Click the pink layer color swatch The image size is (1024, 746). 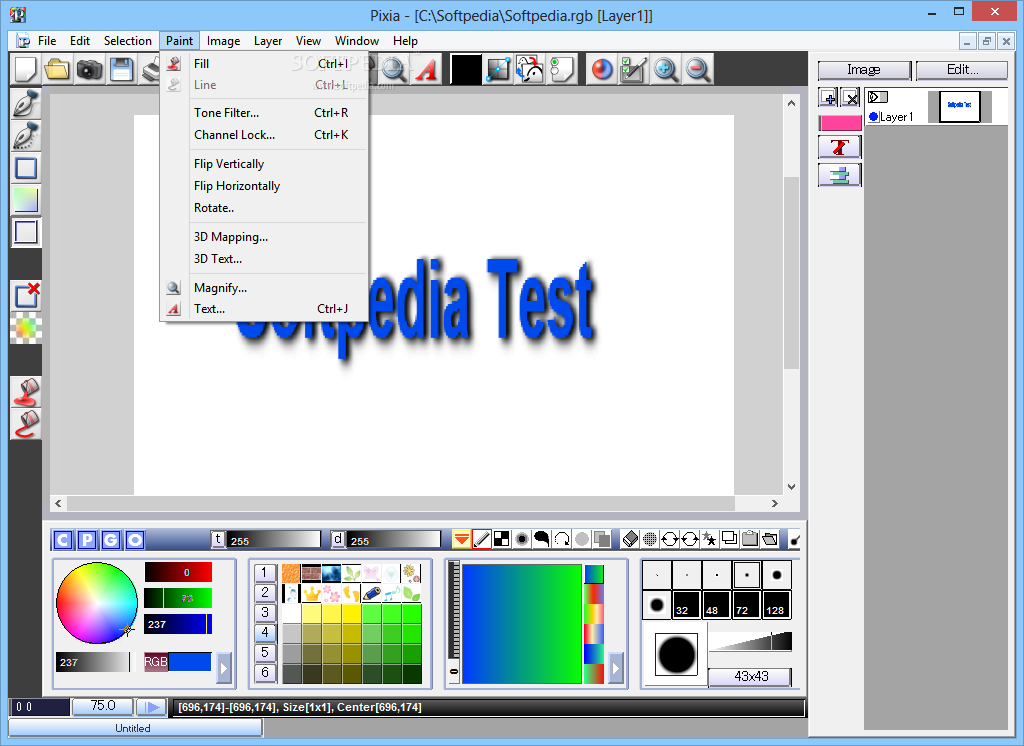click(x=840, y=123)
